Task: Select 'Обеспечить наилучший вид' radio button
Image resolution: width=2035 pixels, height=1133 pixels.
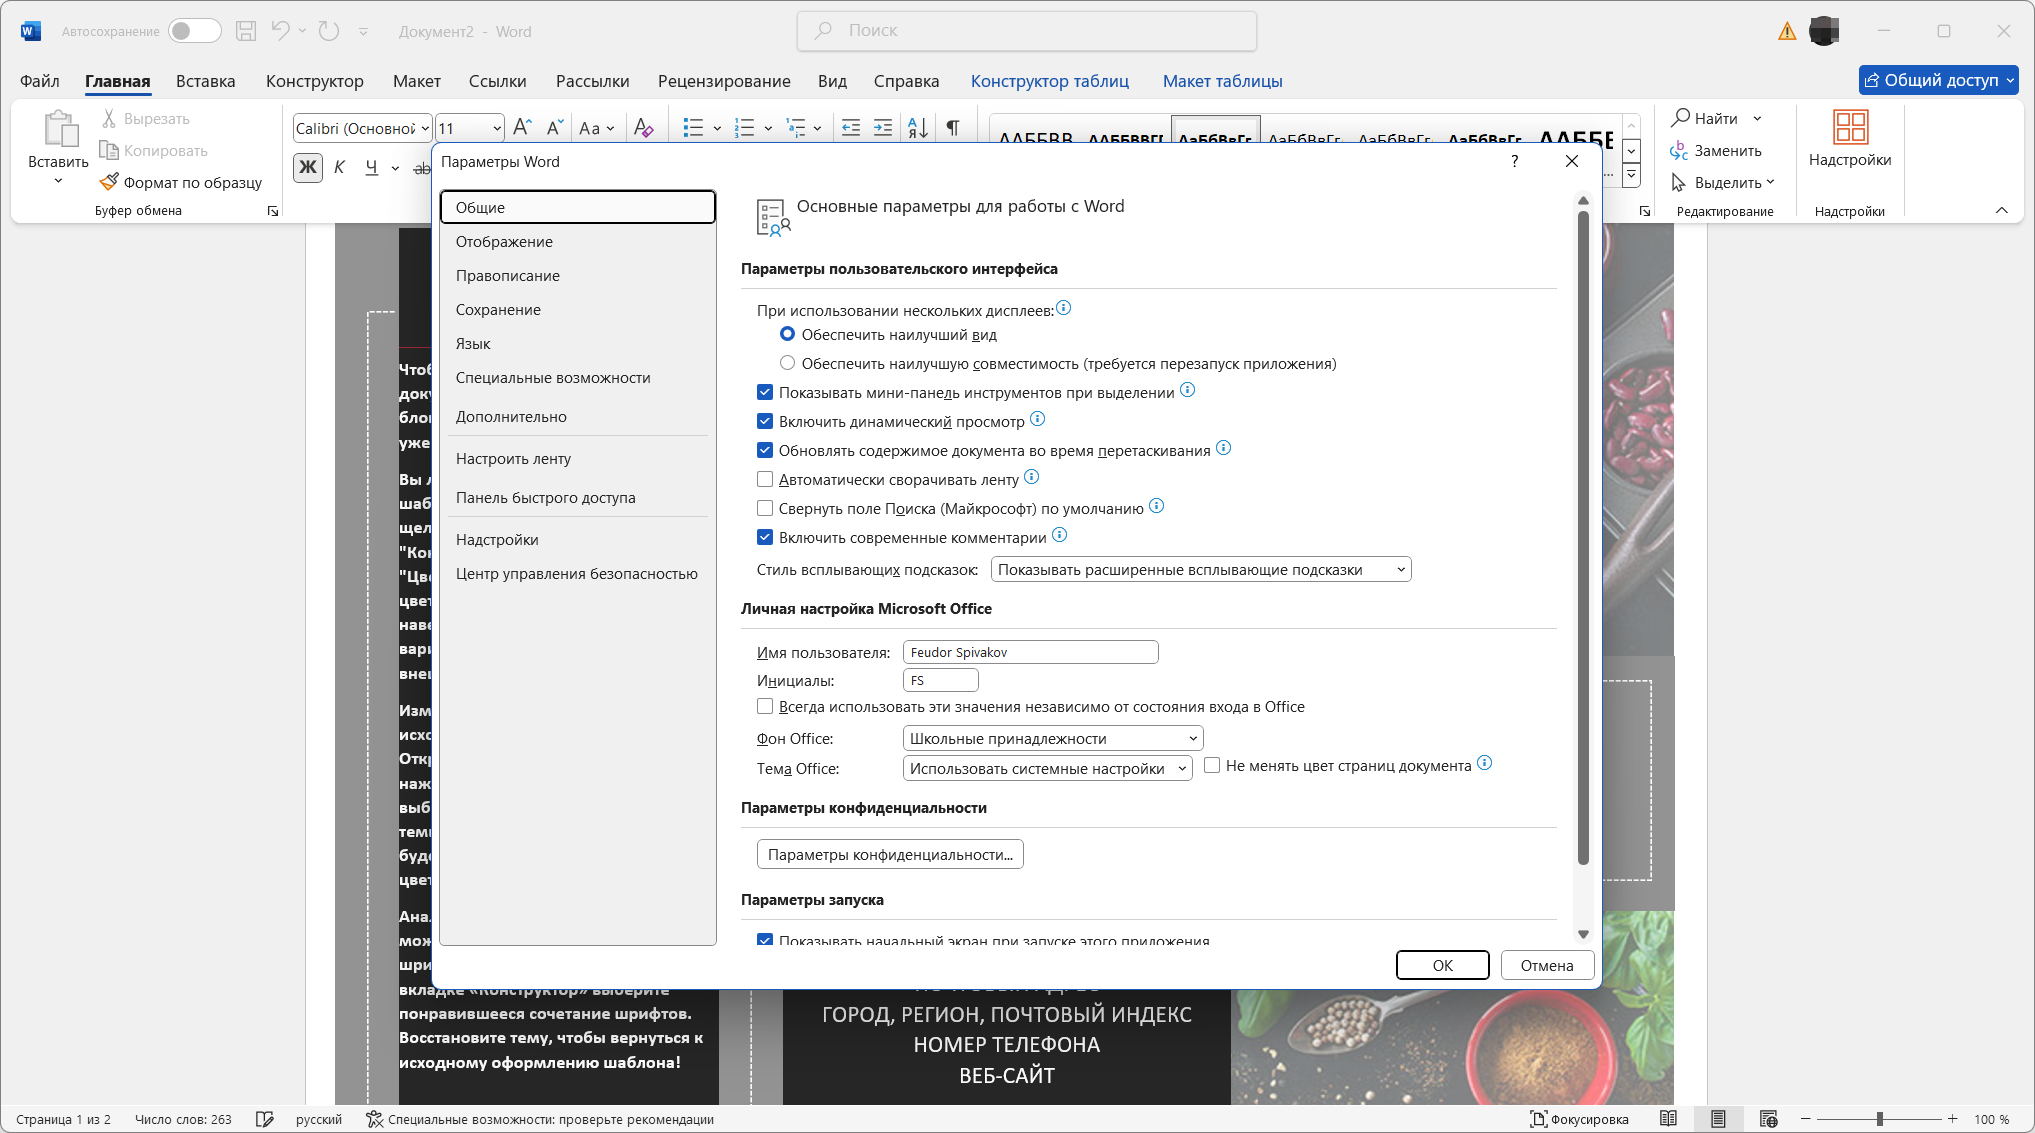Action: click(788, 334)
